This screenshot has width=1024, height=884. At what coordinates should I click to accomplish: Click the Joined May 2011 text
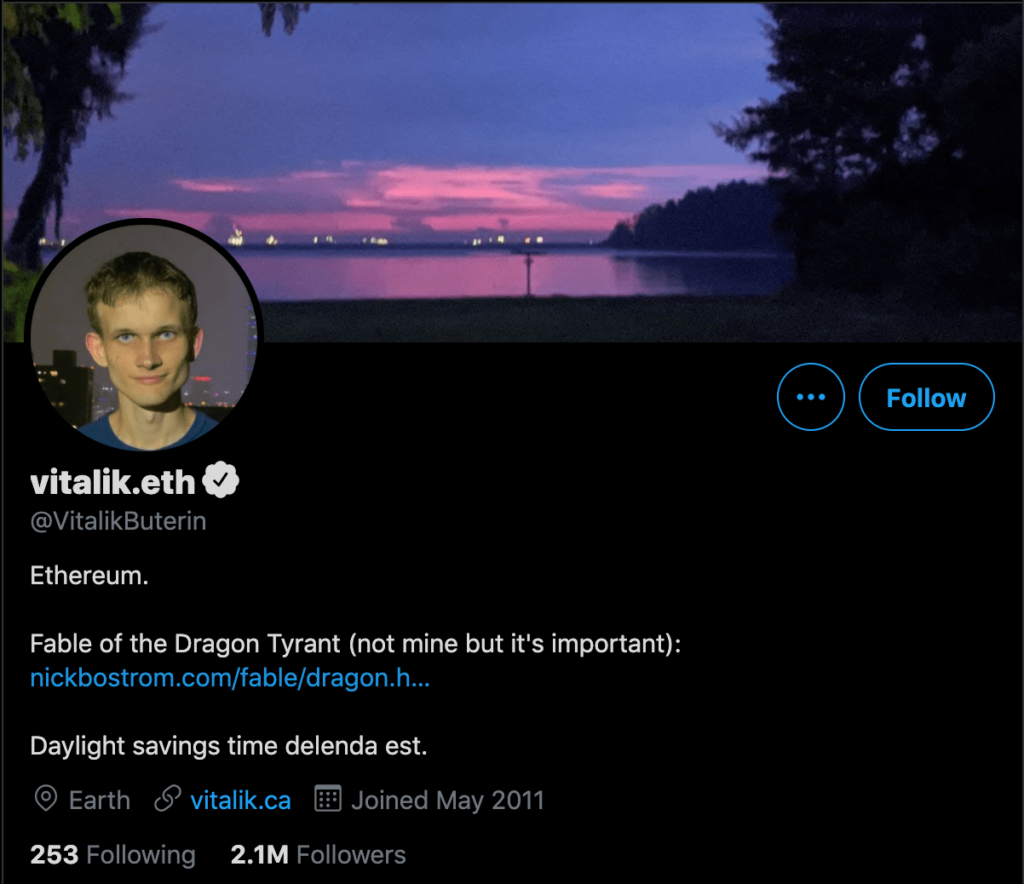[x=447, y=800]
